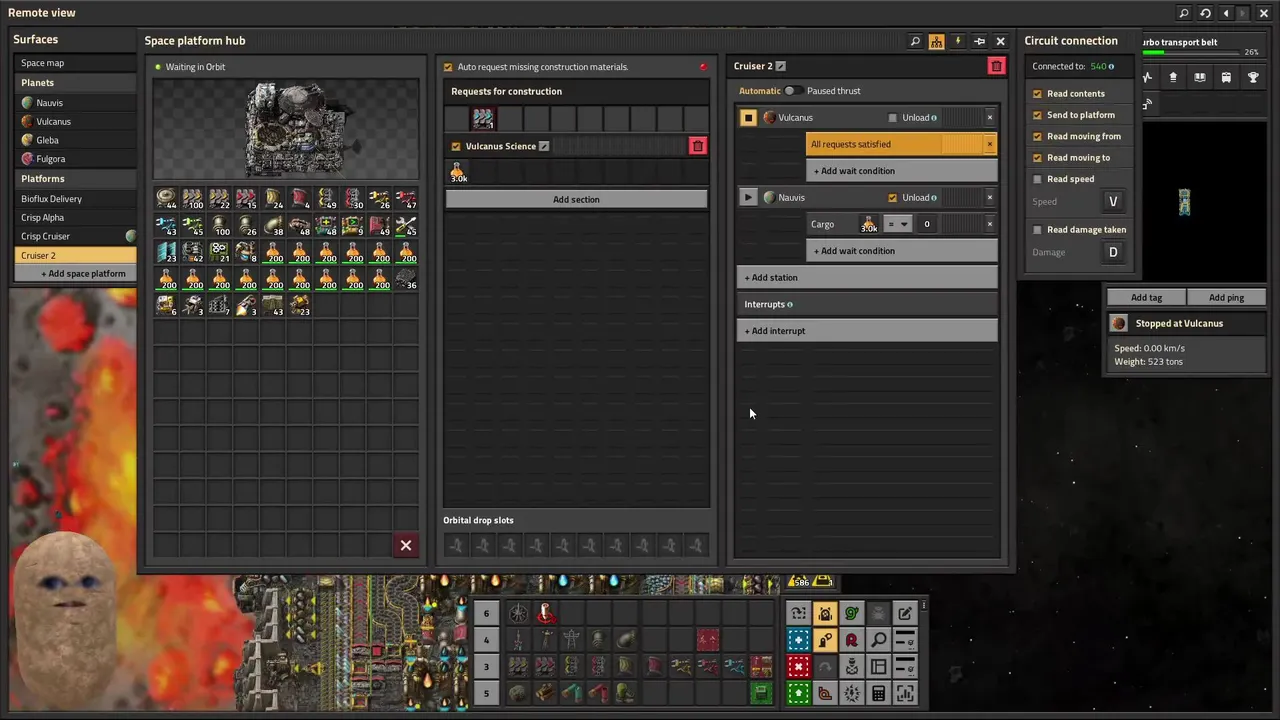Select the Fulgora planet surface

click(76, 159)
